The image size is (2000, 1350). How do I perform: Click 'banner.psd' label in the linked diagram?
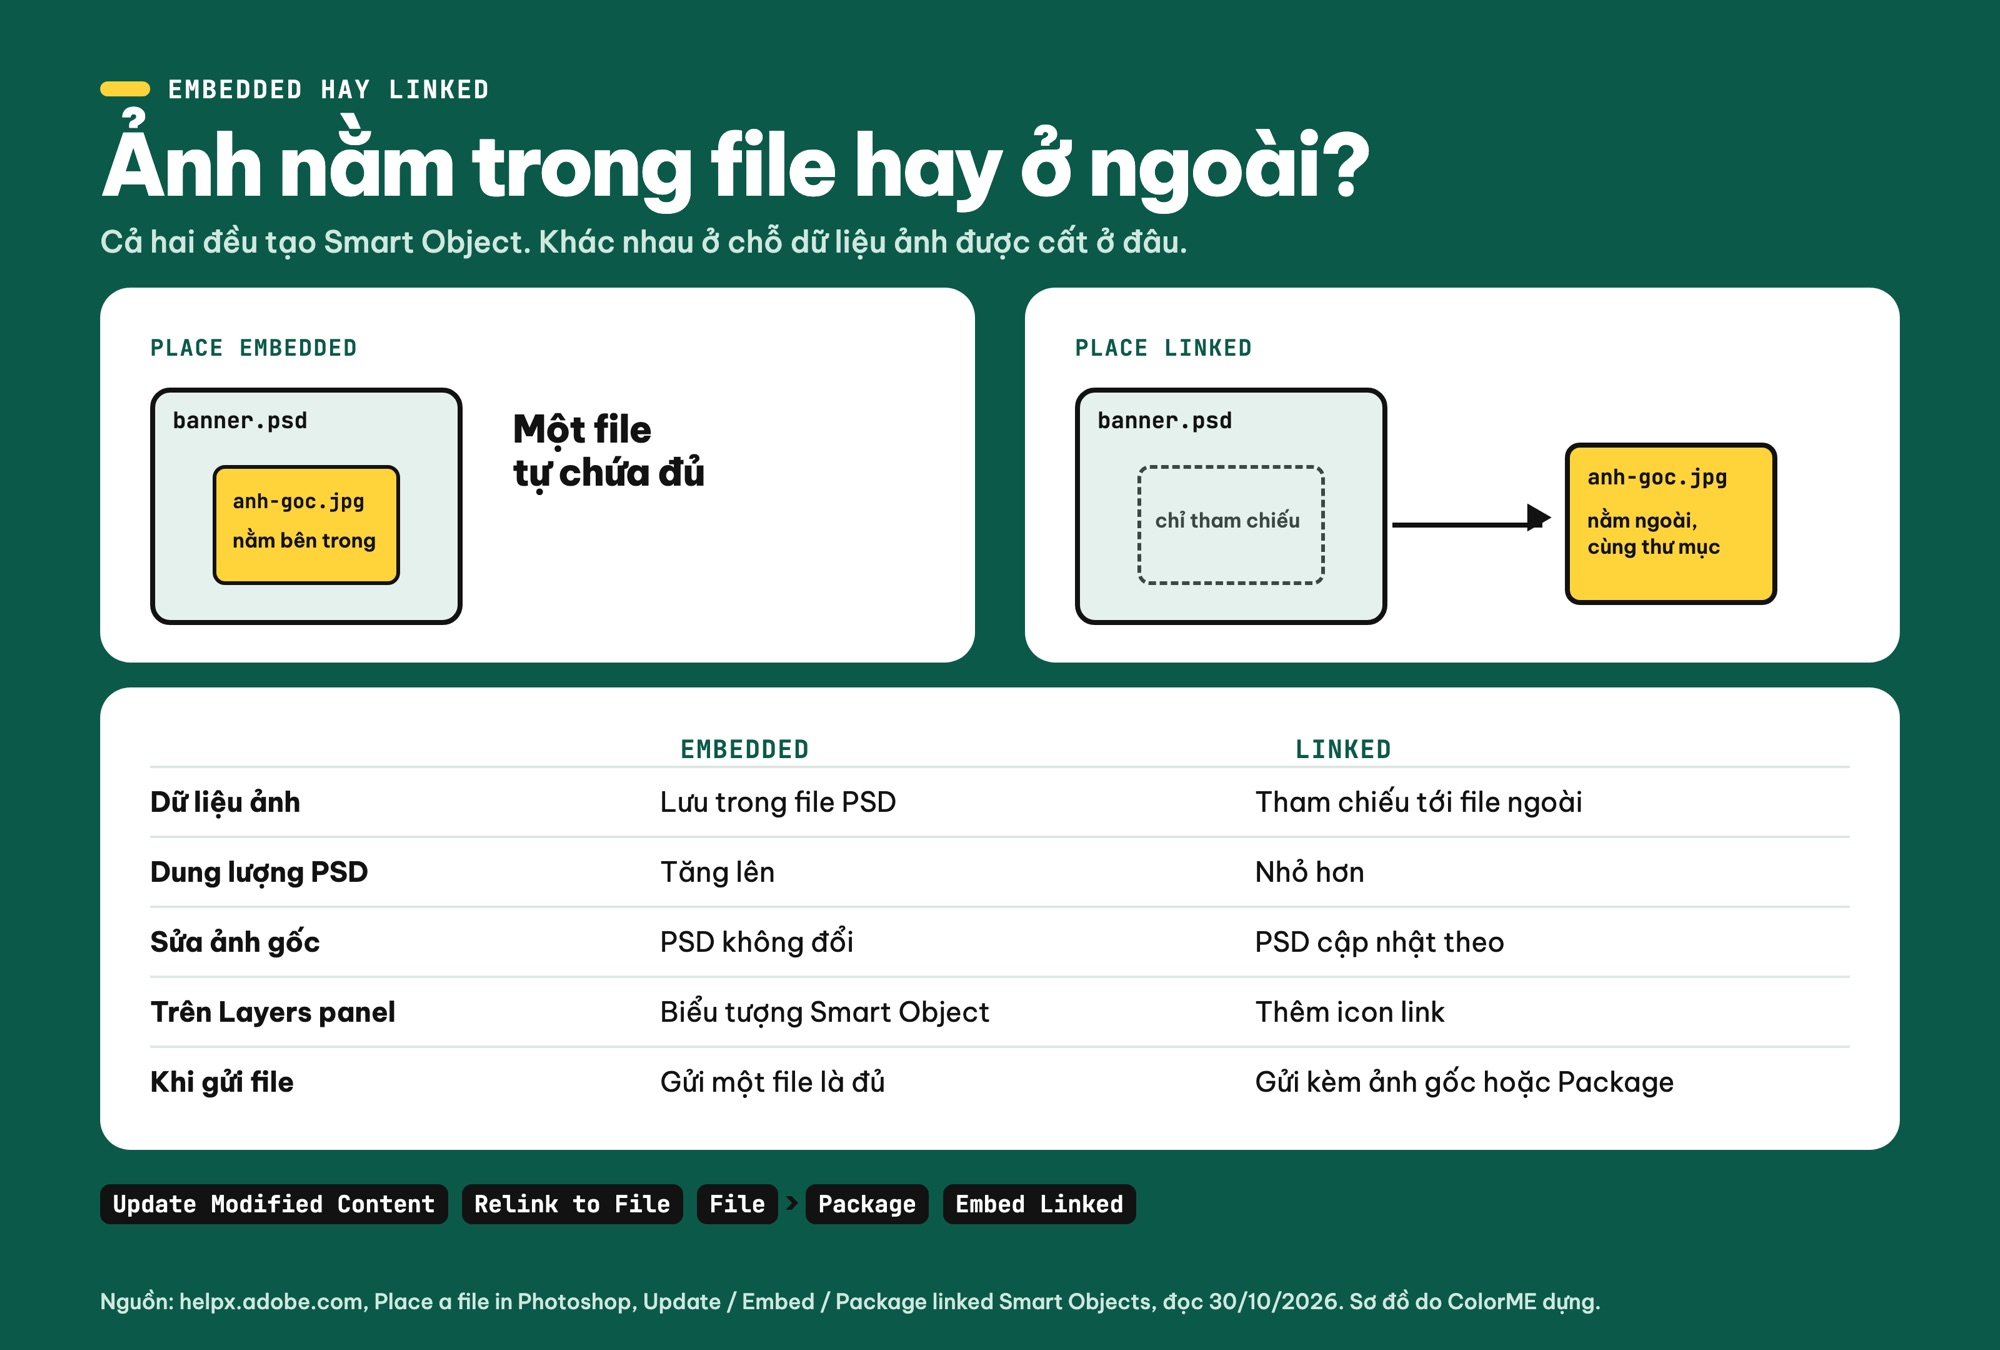[x=1165, y=421]
